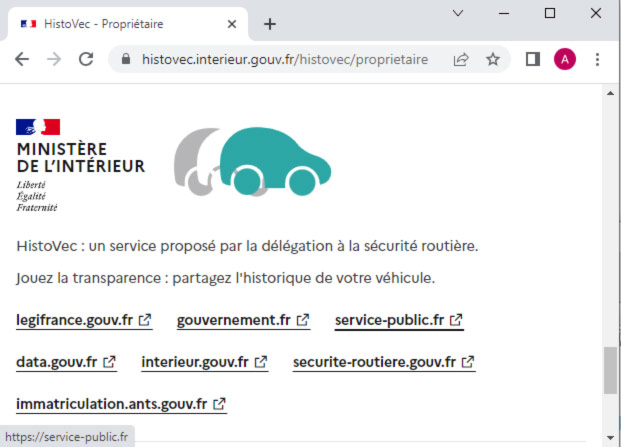Click the Ministère de l'Intérieur logo

click(80, 165)
